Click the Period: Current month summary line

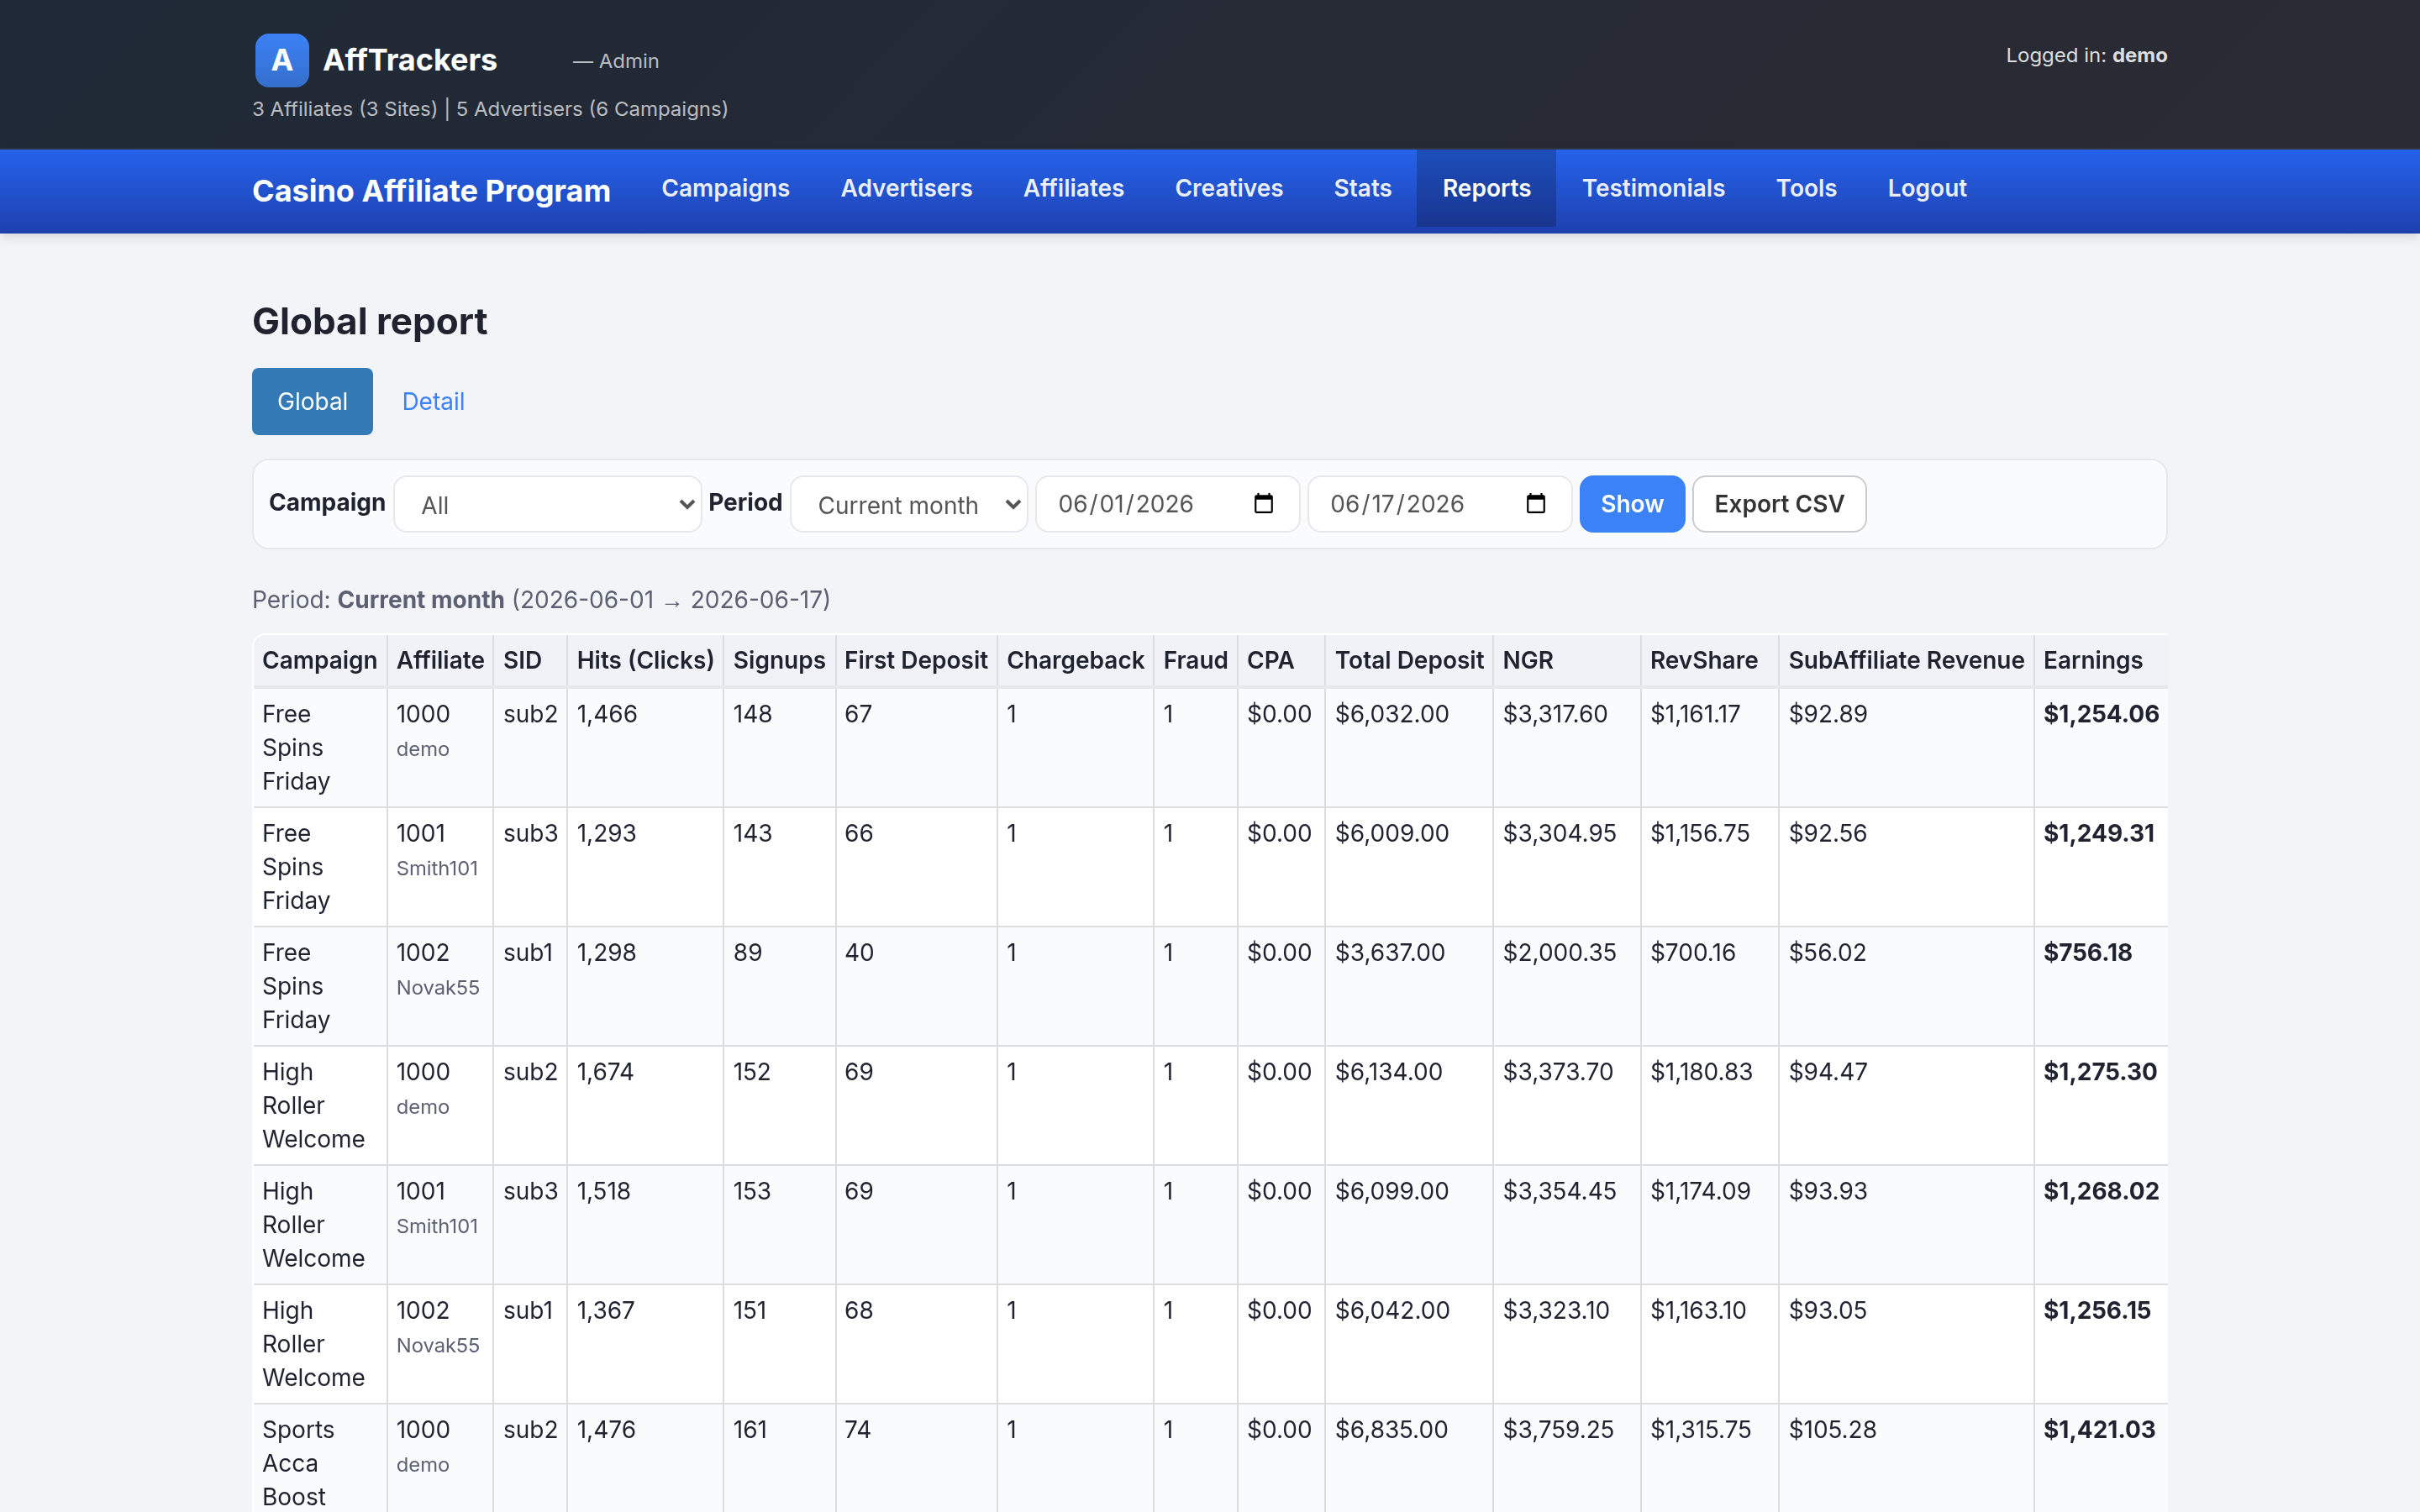click(540, 599)
